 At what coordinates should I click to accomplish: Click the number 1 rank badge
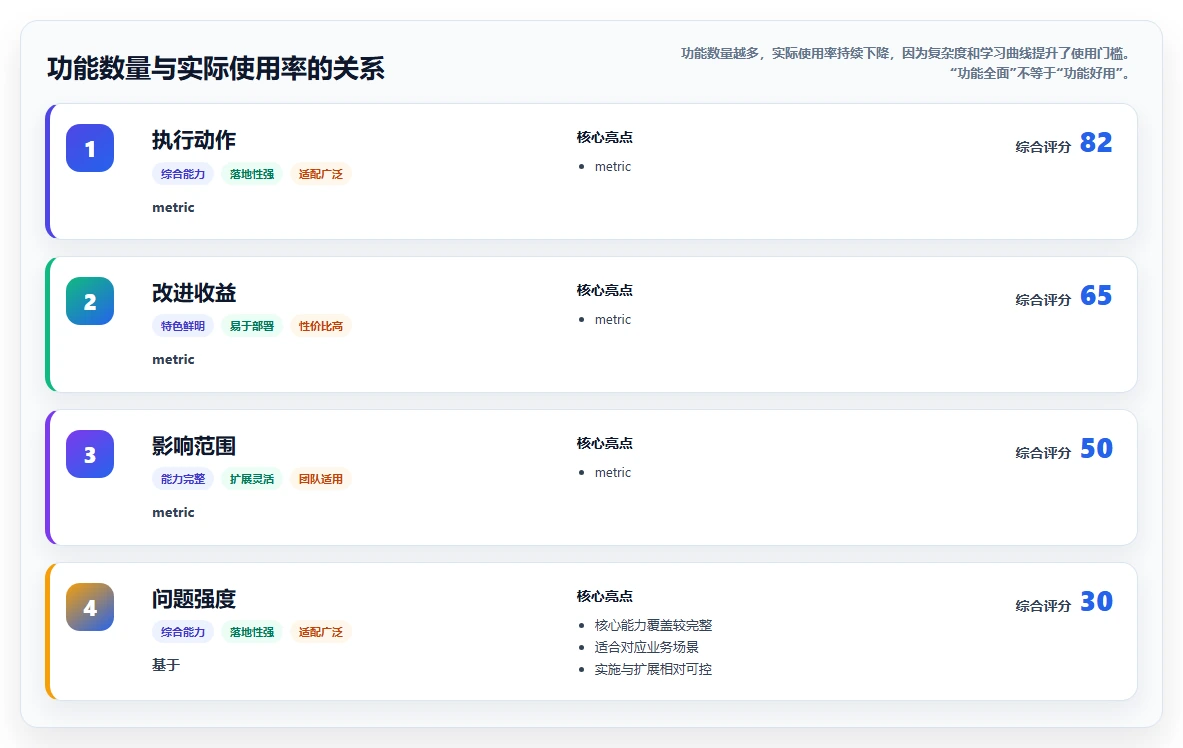click(x=90, y=148)
